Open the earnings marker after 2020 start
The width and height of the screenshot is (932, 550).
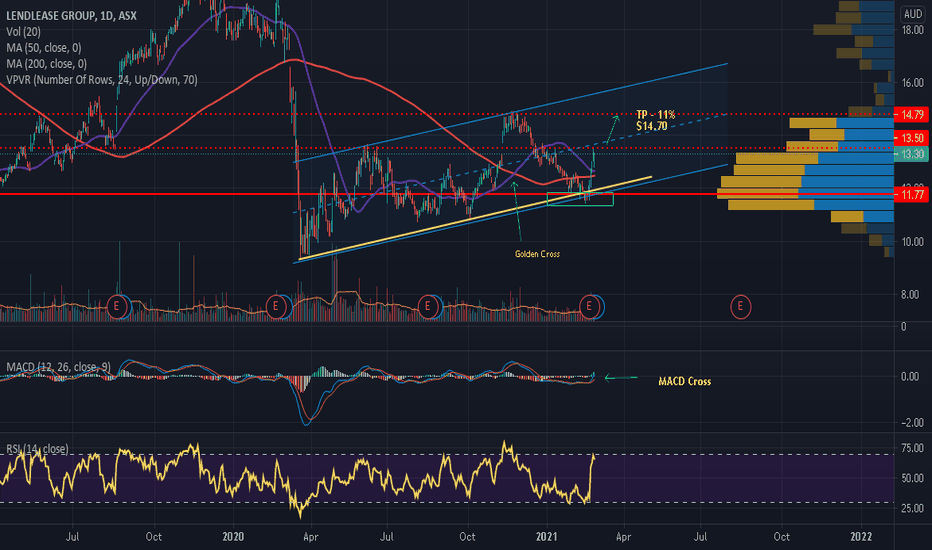276,307
